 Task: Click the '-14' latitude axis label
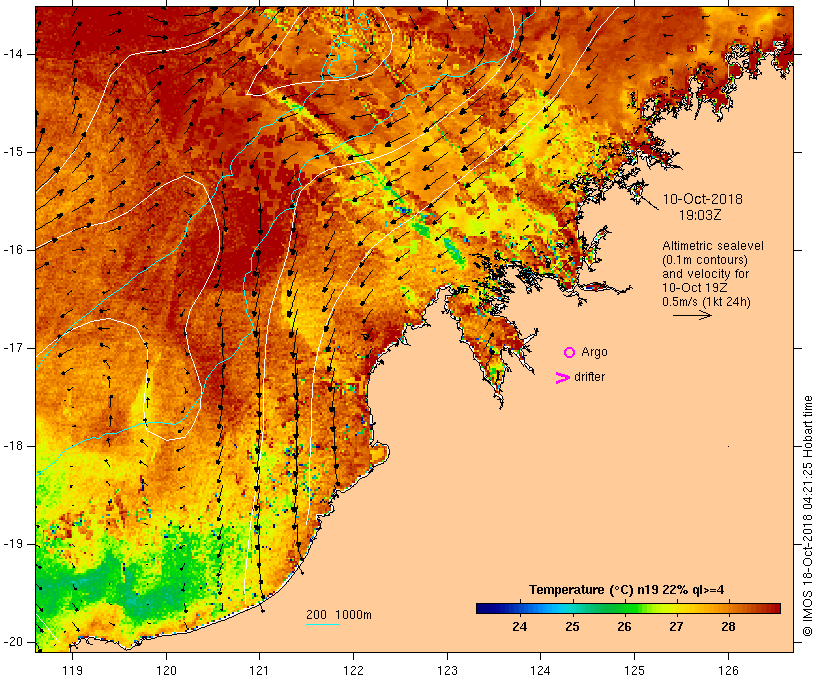coord(13,54)
